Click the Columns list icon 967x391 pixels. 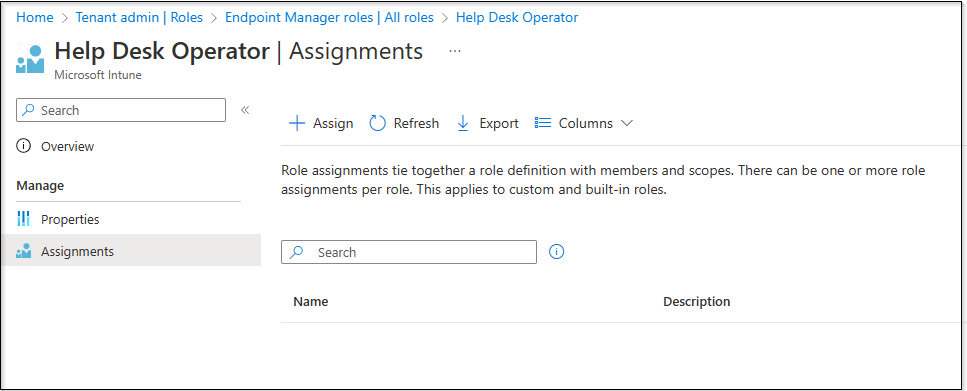(x=543, y=123)
